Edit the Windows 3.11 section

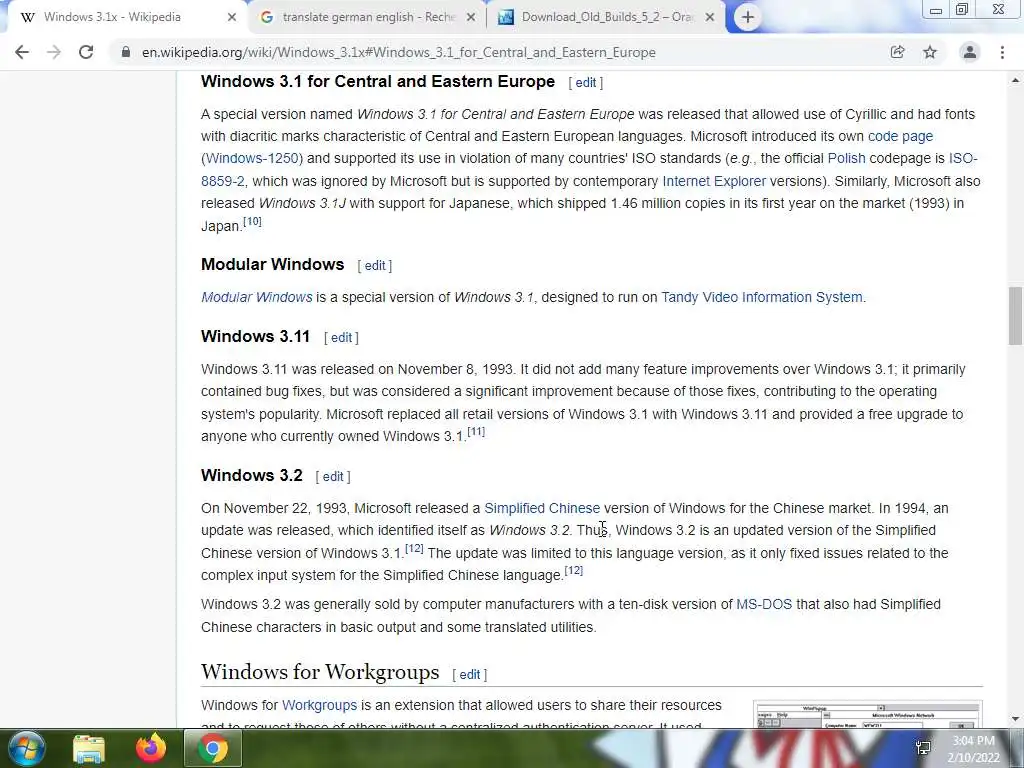click(342, 338)
